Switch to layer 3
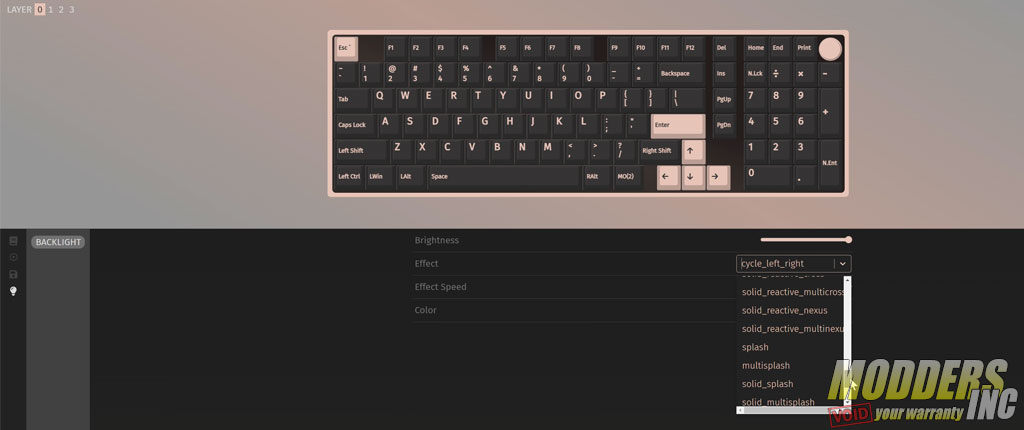1024x430 pixels. [71, 10]
